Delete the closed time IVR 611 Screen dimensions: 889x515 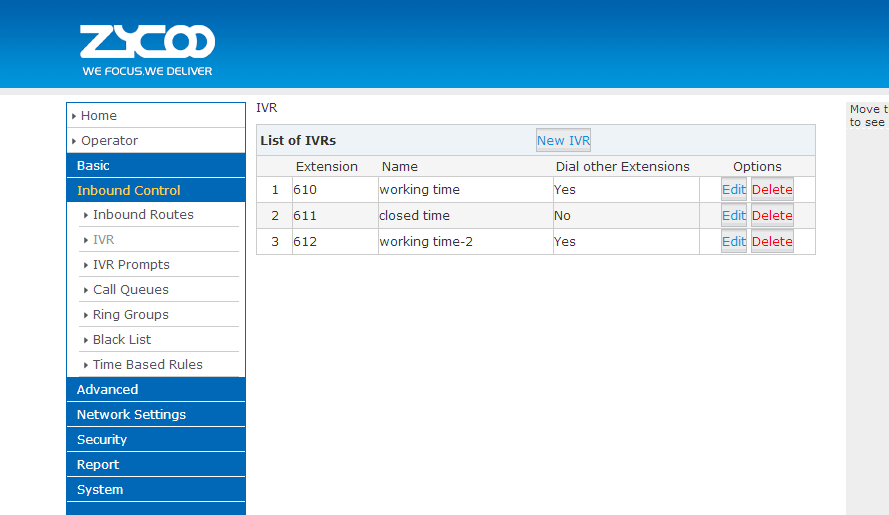(x=772, y=216)
